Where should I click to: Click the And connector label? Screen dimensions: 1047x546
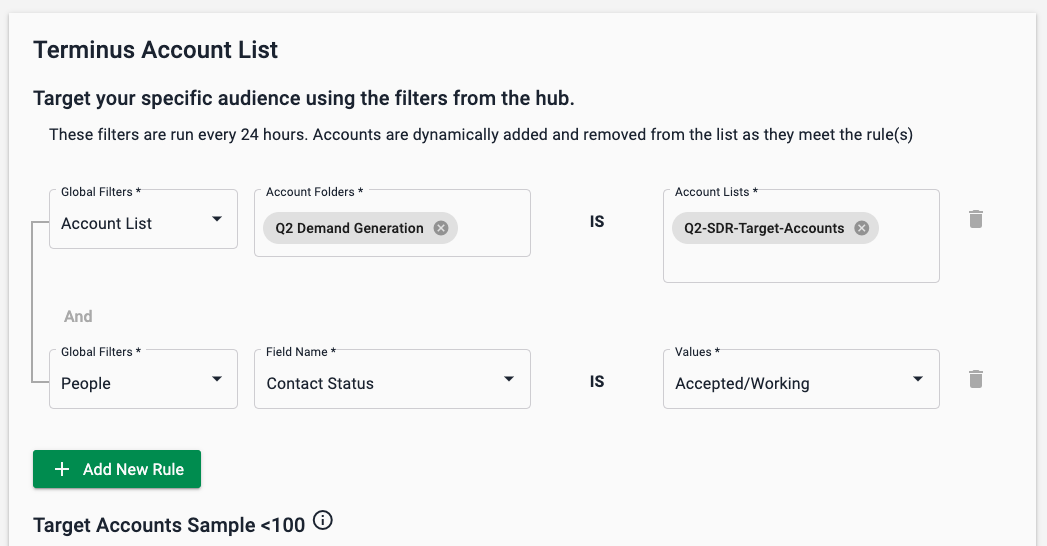point(78,316)
